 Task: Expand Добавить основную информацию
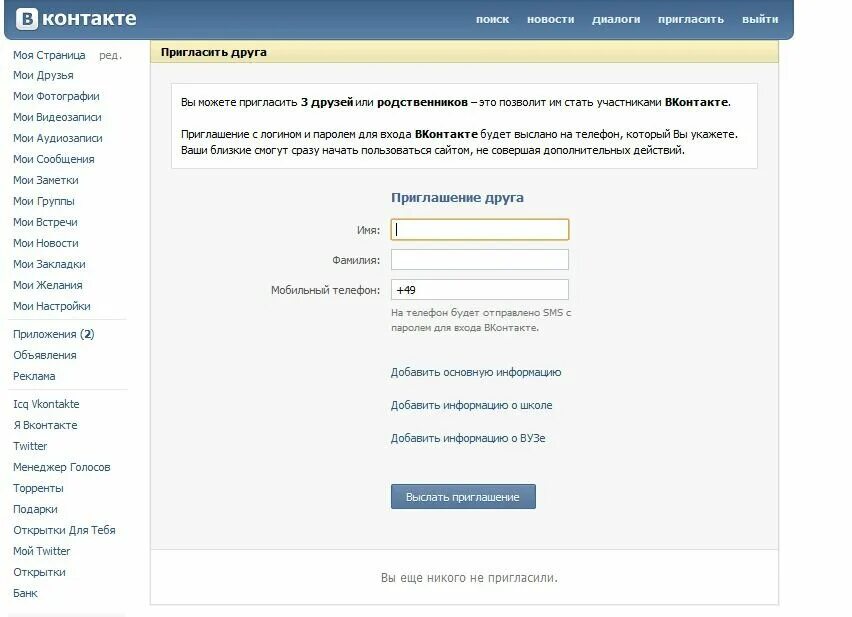[x=476, y=373]
